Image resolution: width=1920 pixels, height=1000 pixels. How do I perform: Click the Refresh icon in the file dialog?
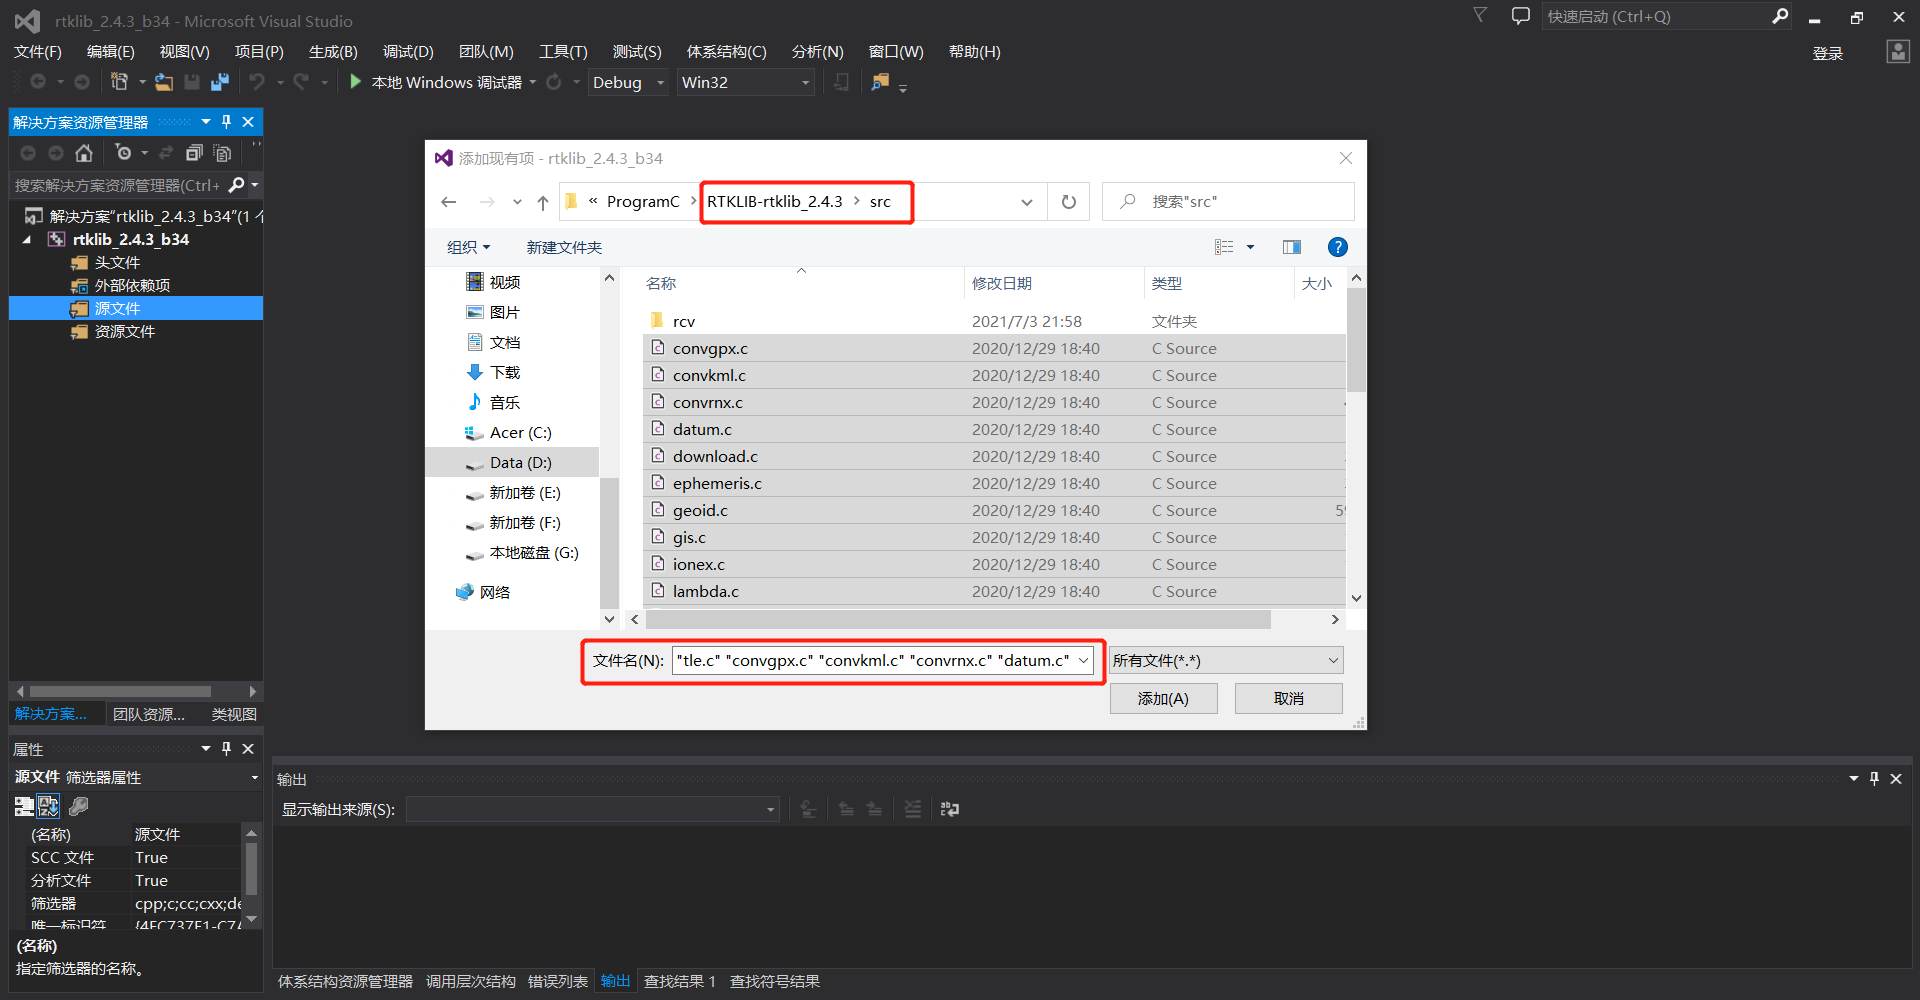1068,201
